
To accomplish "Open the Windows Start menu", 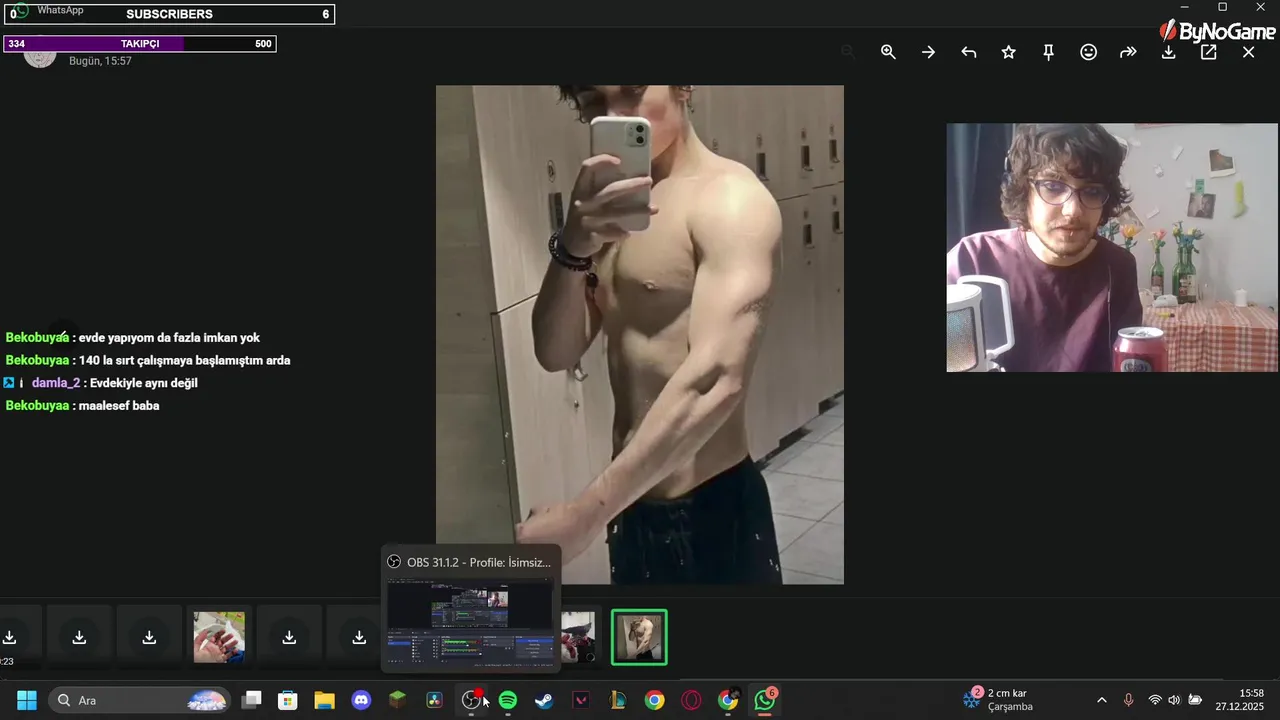I will pos(27,700).
